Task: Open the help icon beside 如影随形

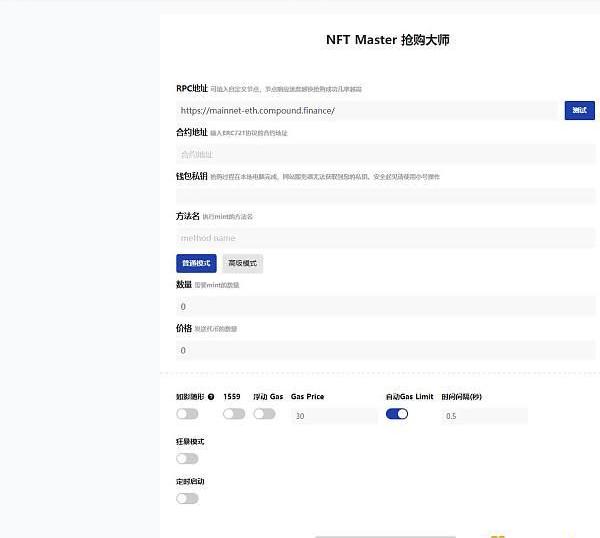Action: (x=211, y=397)
